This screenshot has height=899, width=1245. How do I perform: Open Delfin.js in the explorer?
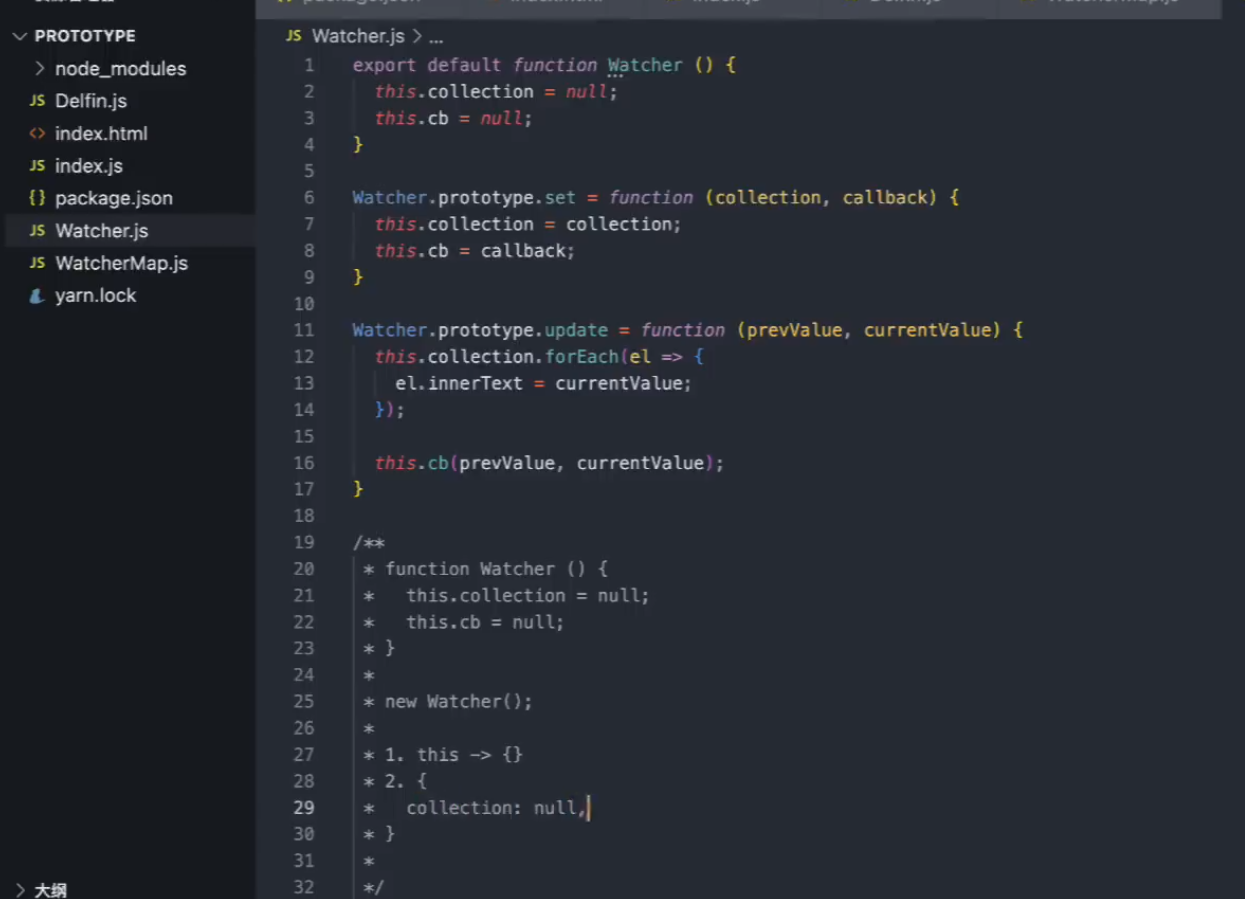(91, 101)
